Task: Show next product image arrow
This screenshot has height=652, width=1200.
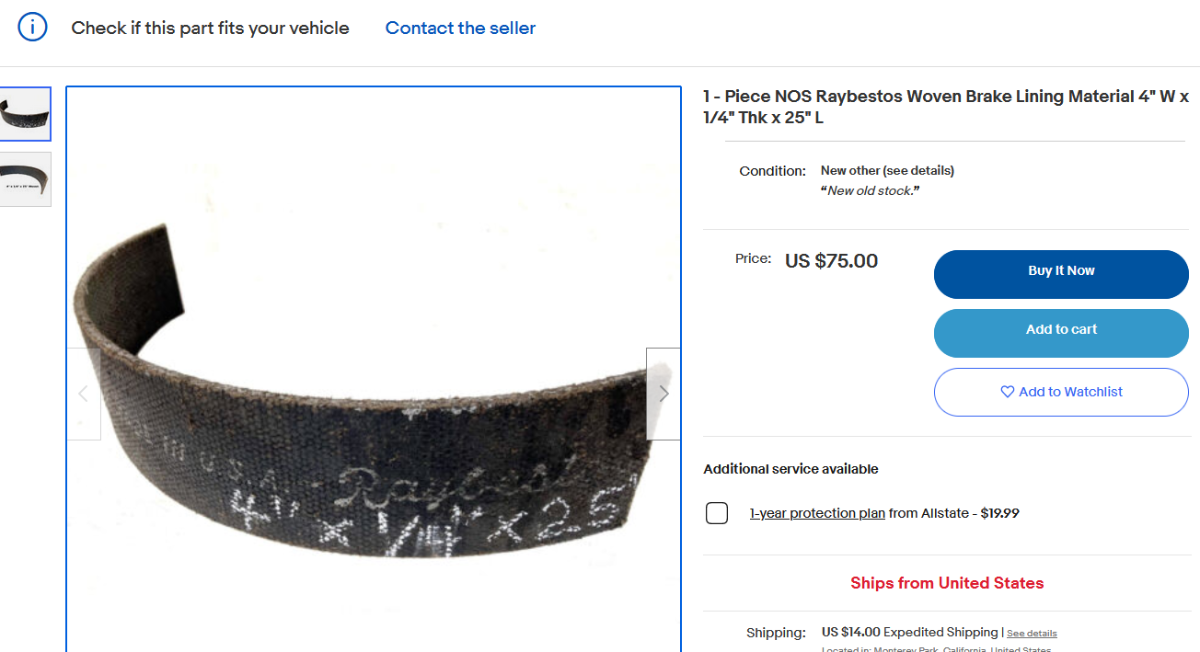Action: coord(663,393)
